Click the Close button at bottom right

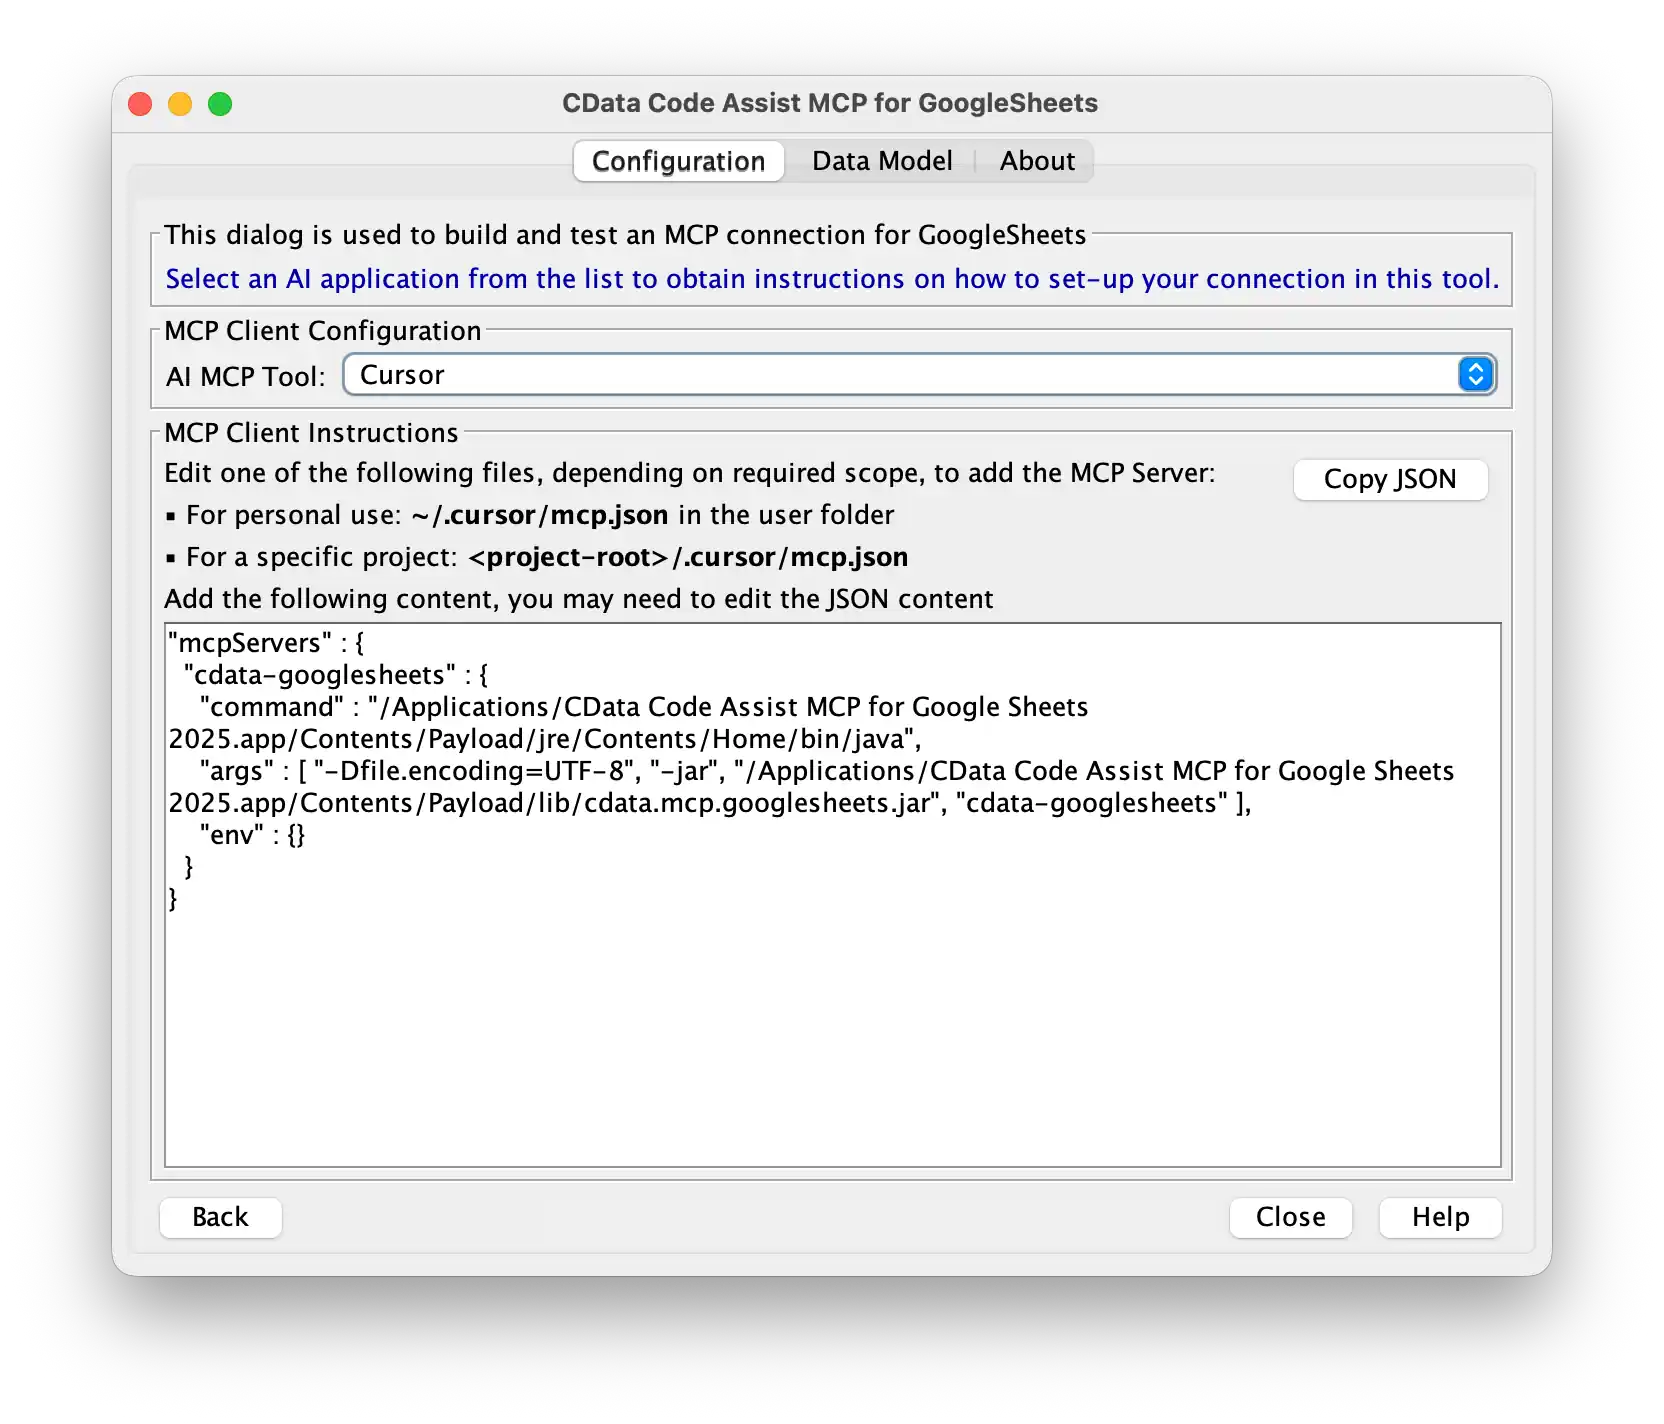[1290, 1217]
